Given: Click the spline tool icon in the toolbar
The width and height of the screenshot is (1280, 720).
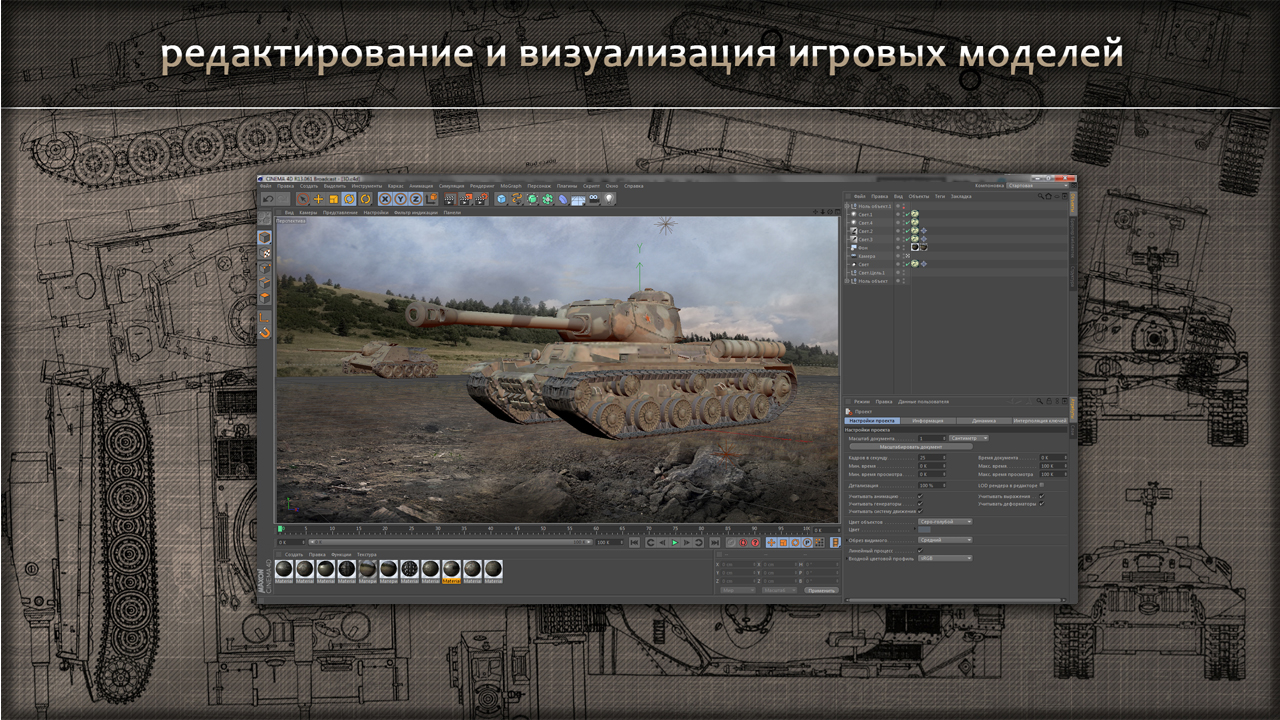Looking at the screenshot, I should point(516,199).
